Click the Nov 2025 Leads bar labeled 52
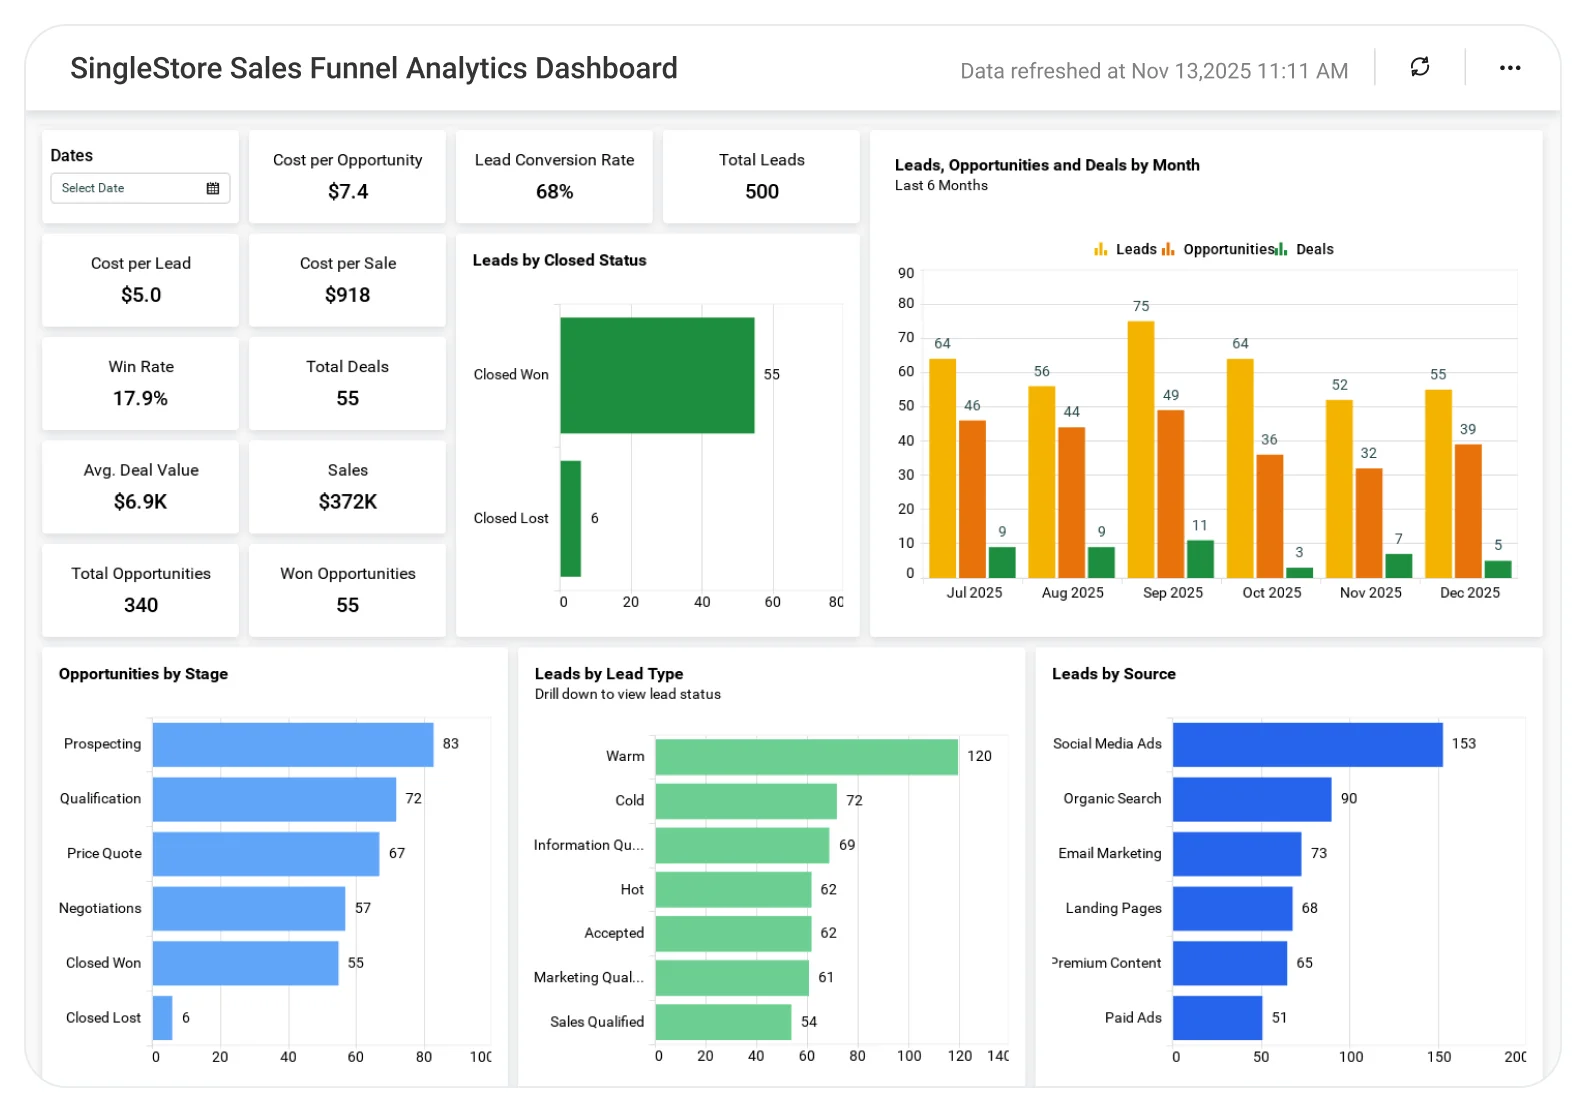Screen dimensions: 1586x1112 tap(1339, 489)
